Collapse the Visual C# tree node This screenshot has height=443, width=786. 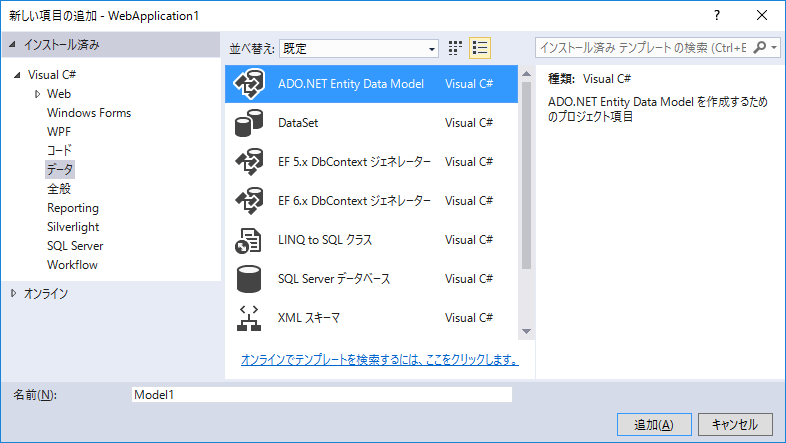(x=17, y=75)
